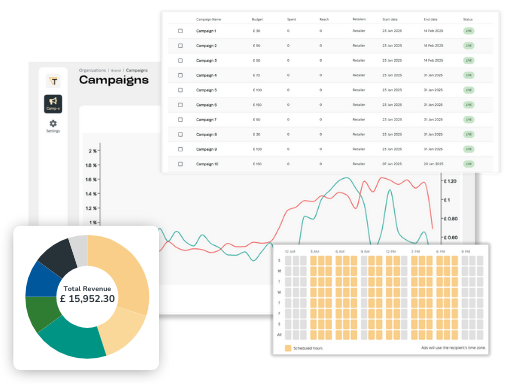This screenshot has height=384, width=512.
Task: Tick the checkbox for Campaign 2
Action: [x=180, y=46]
